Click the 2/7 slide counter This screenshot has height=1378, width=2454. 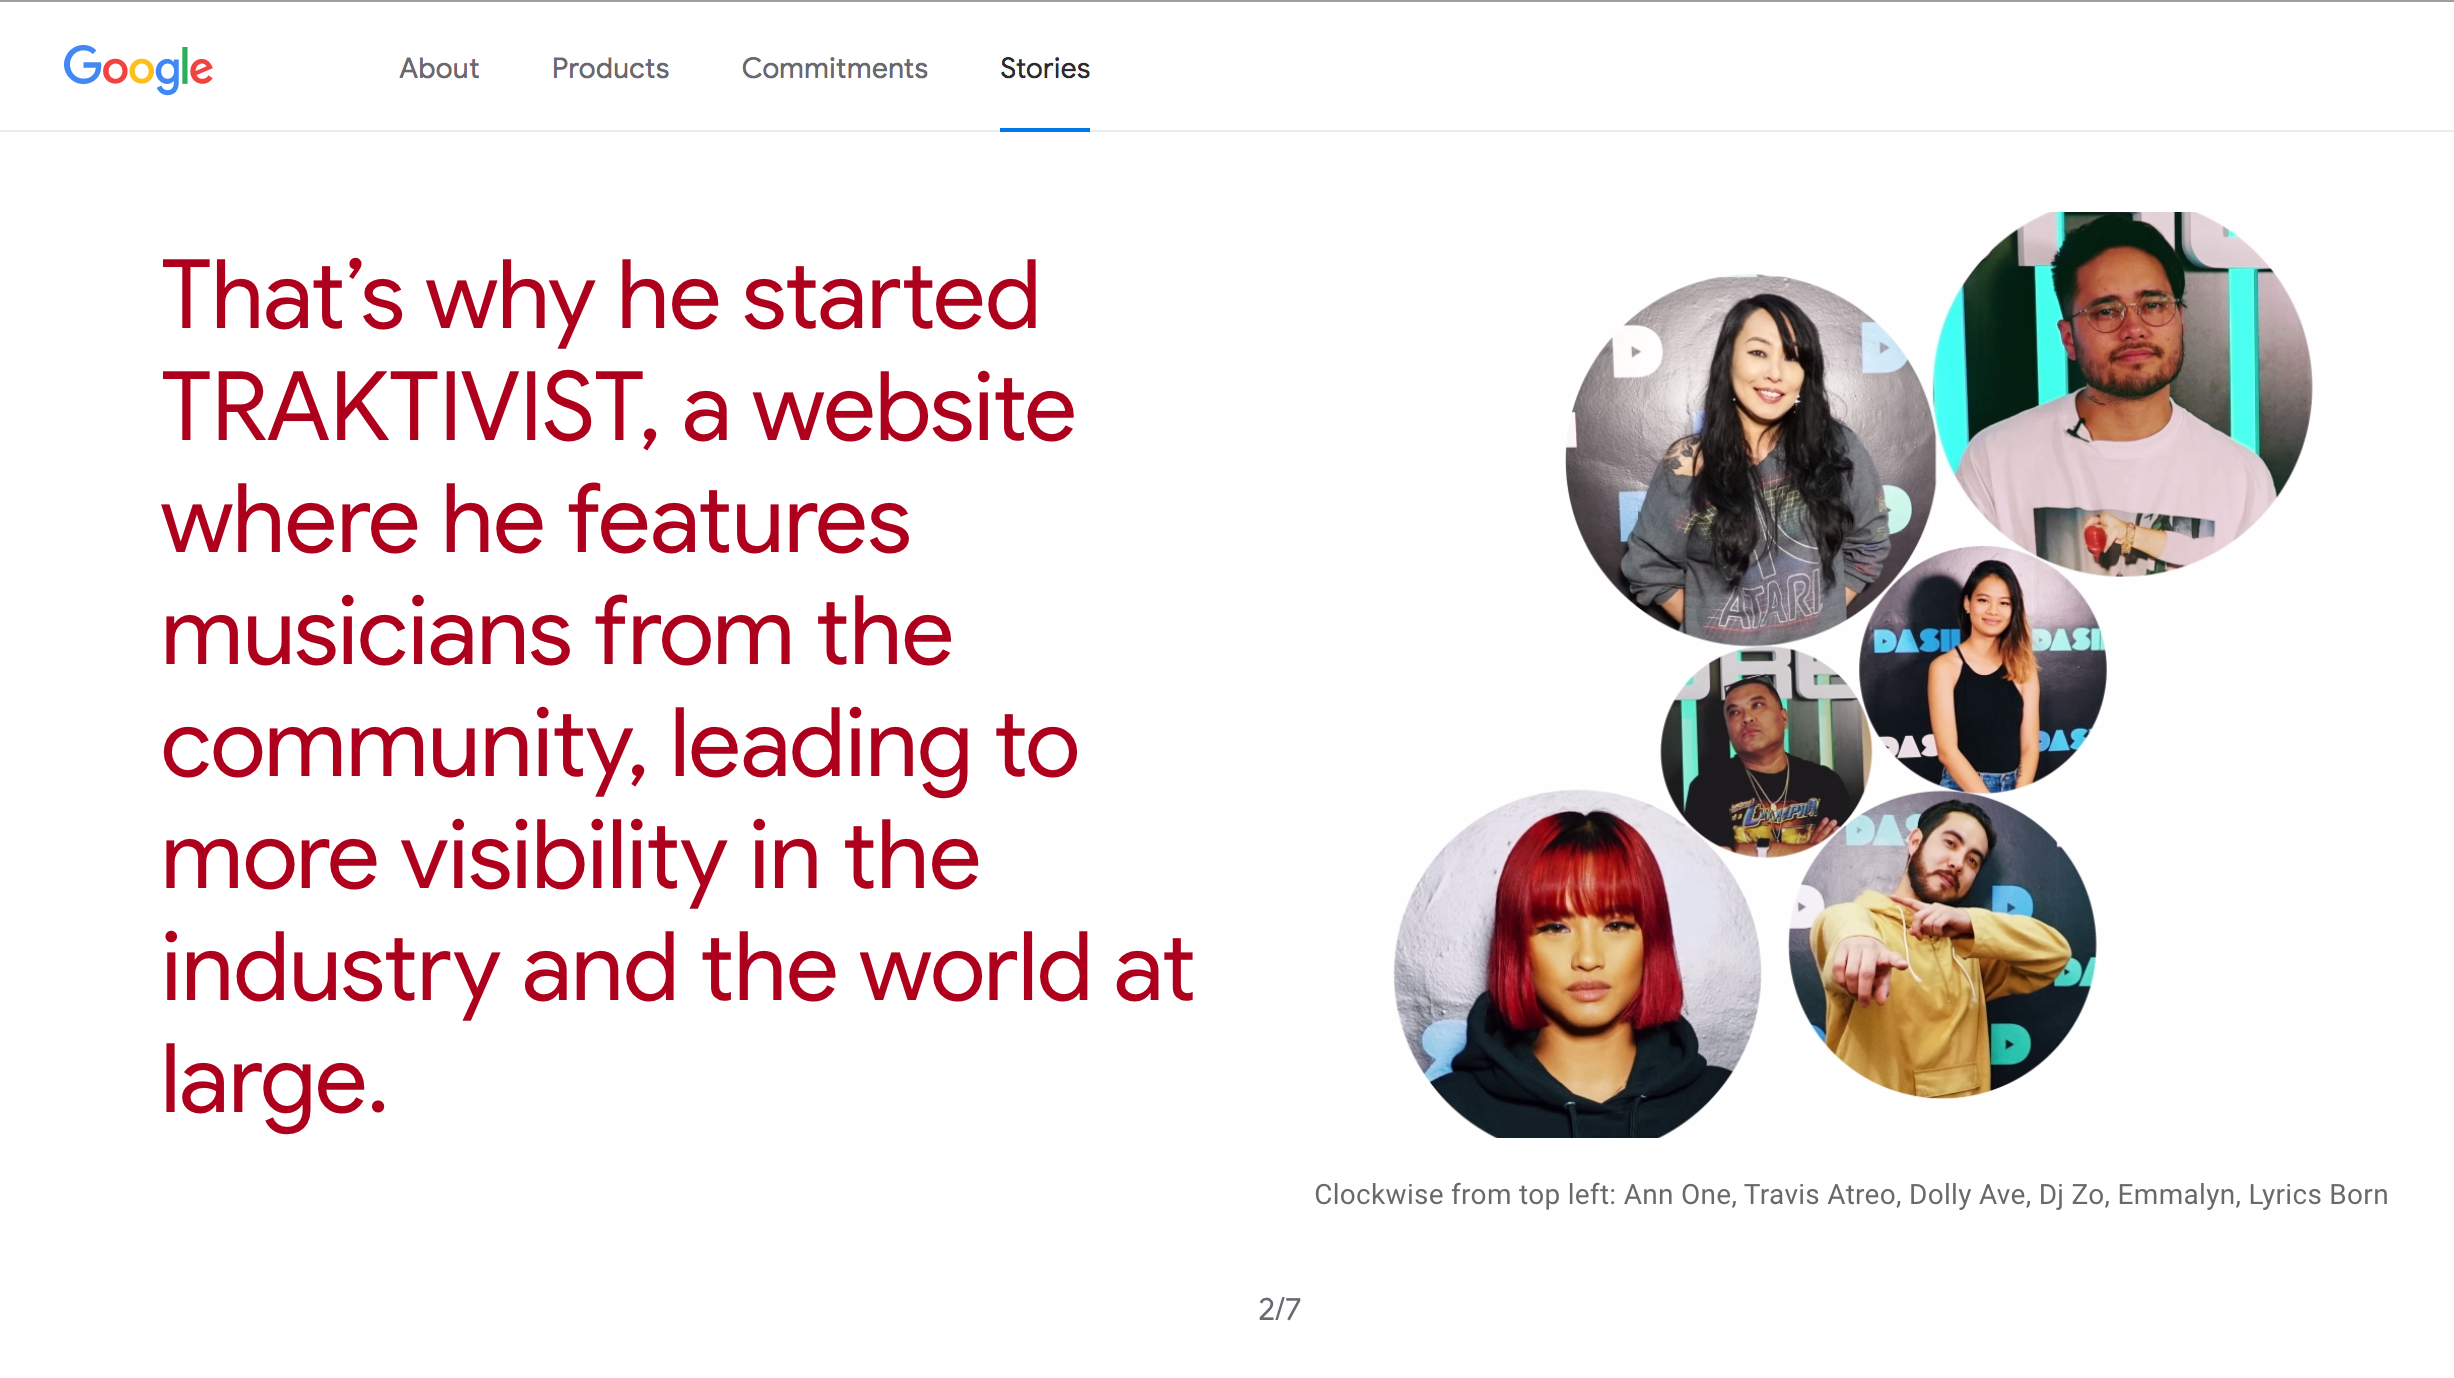pyautogui.click(x=1279, y=1309)
